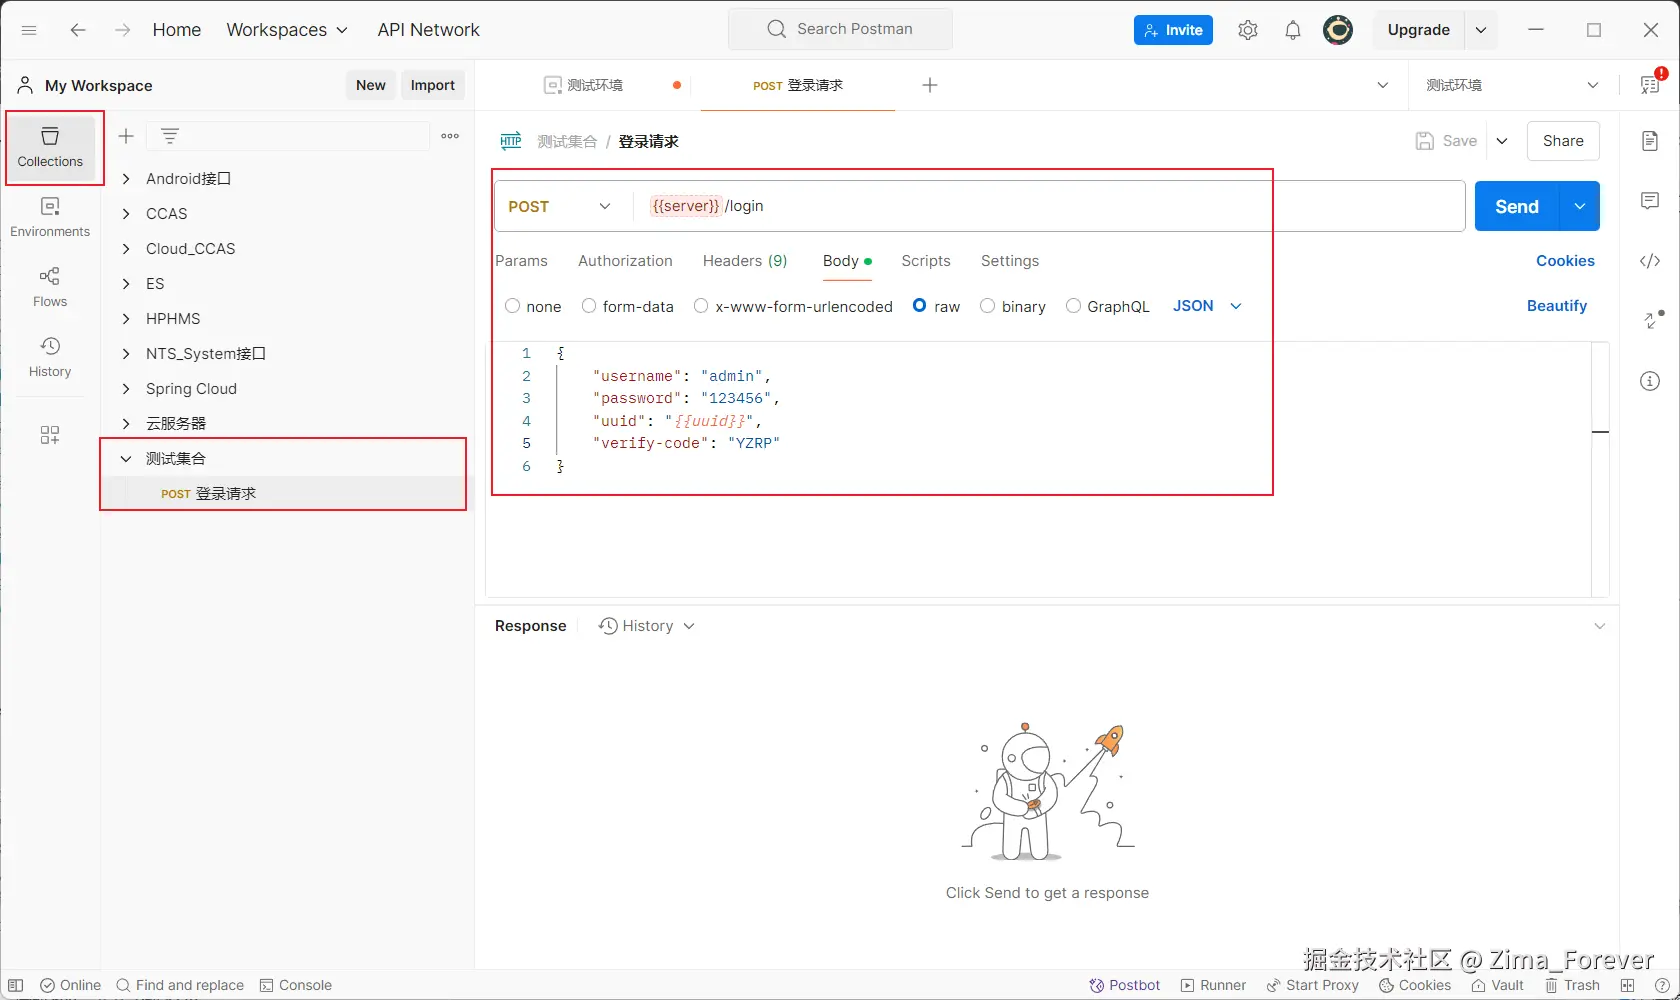The width and height of the screenshot is (1680, 1000).
Task: Click the Invite button
Action: [1173, 30]
